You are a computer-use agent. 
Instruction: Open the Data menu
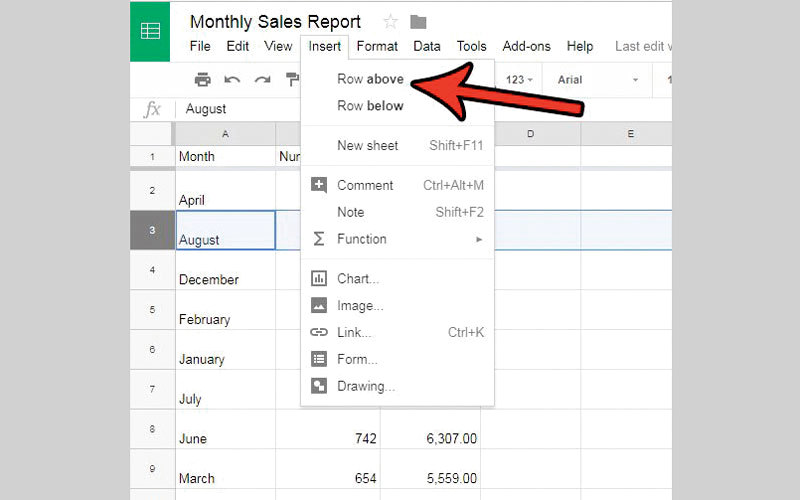tap(427, 46)
